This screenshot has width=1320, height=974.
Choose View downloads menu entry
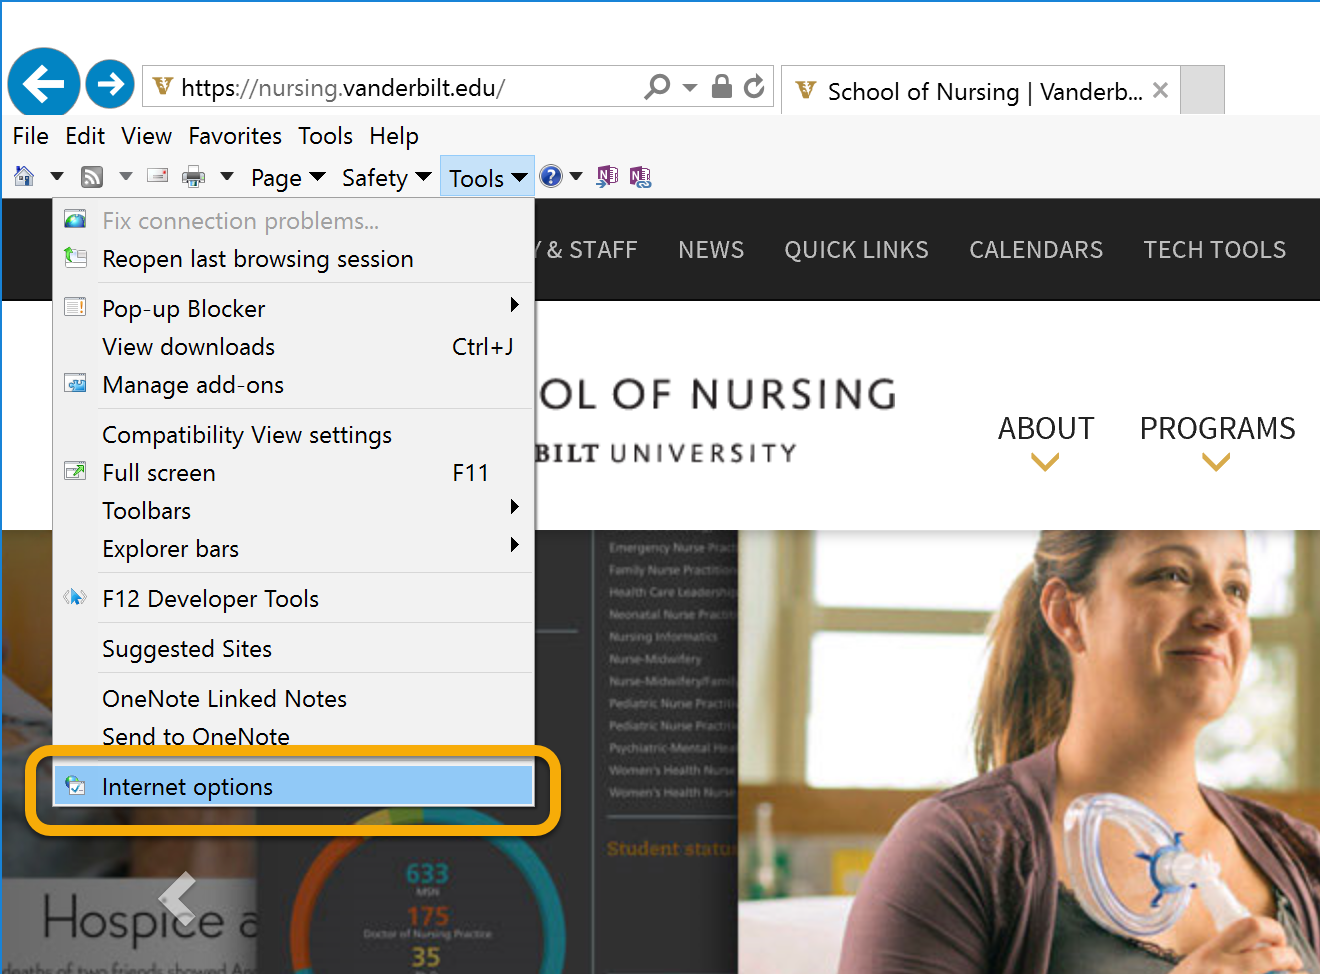(294, 347)
